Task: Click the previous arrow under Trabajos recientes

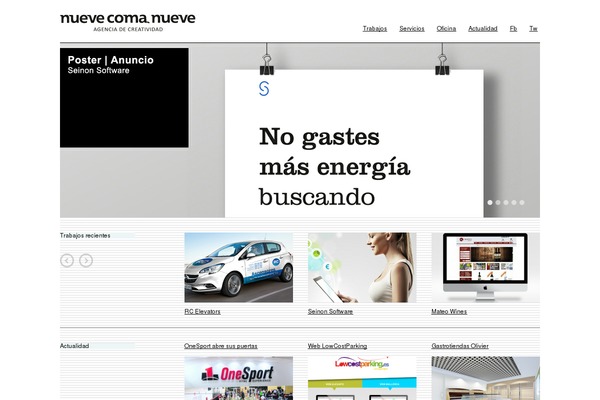Action: point(67,261)
